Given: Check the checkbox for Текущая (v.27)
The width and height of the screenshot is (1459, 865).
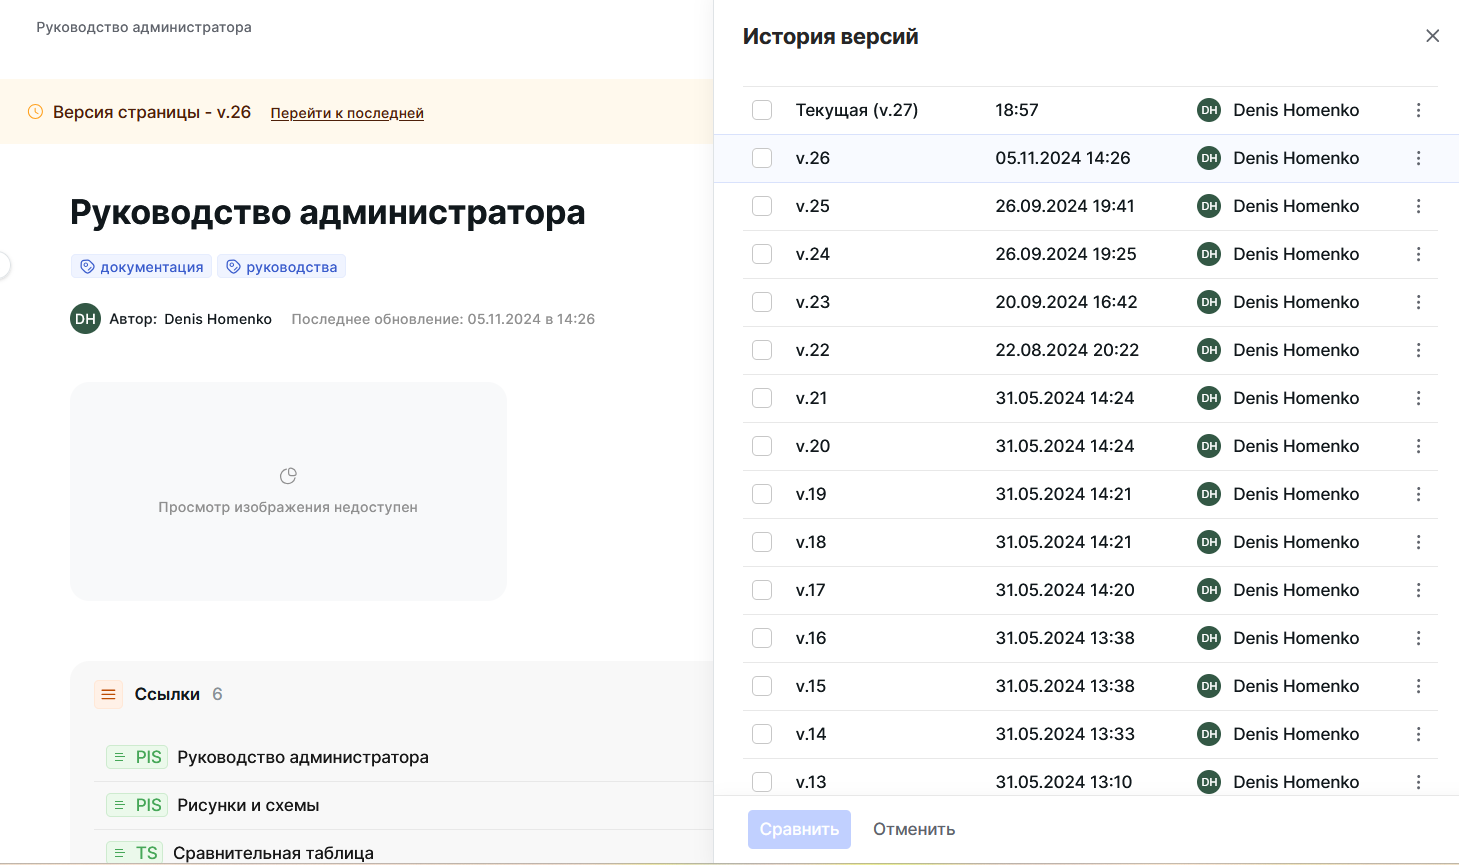Looking at the screenshot, I should pos(762,110).
